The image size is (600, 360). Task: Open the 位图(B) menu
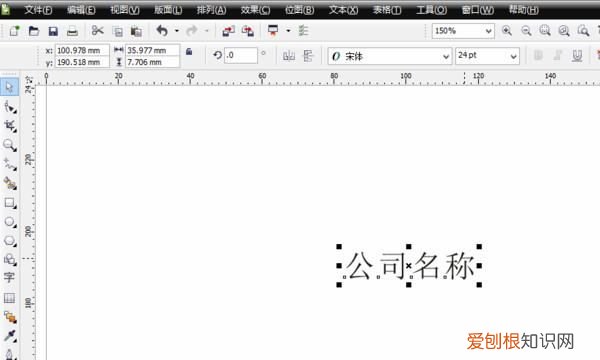pos(300,10)
